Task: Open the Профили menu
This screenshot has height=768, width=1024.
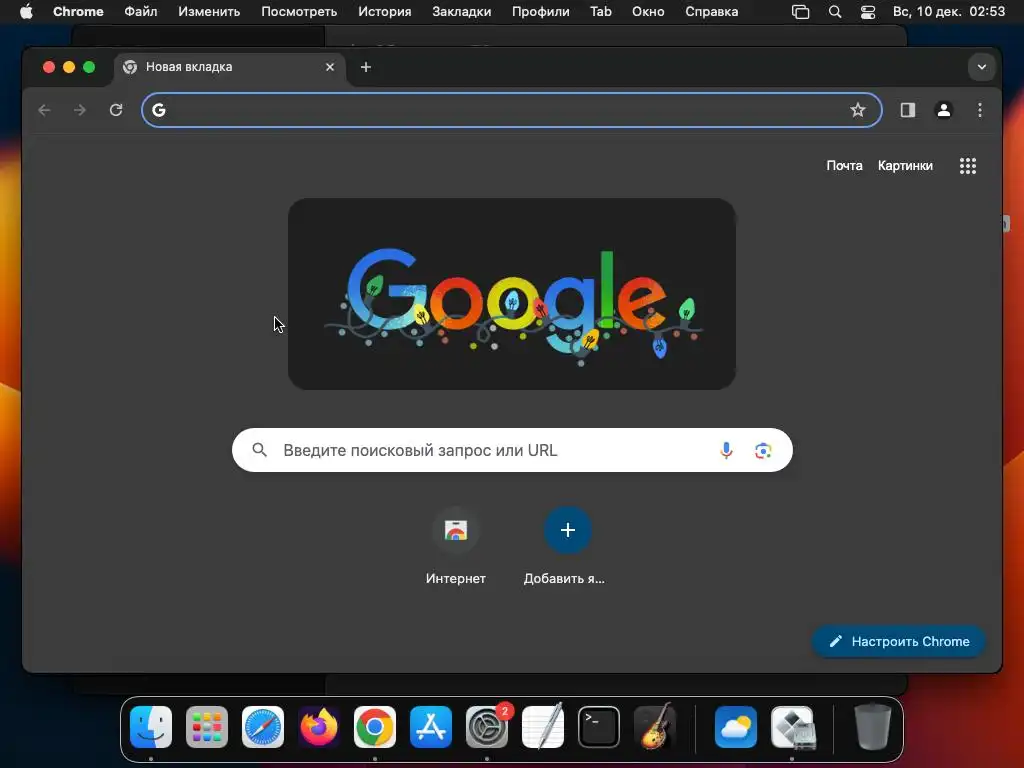Action: point(540,12)
